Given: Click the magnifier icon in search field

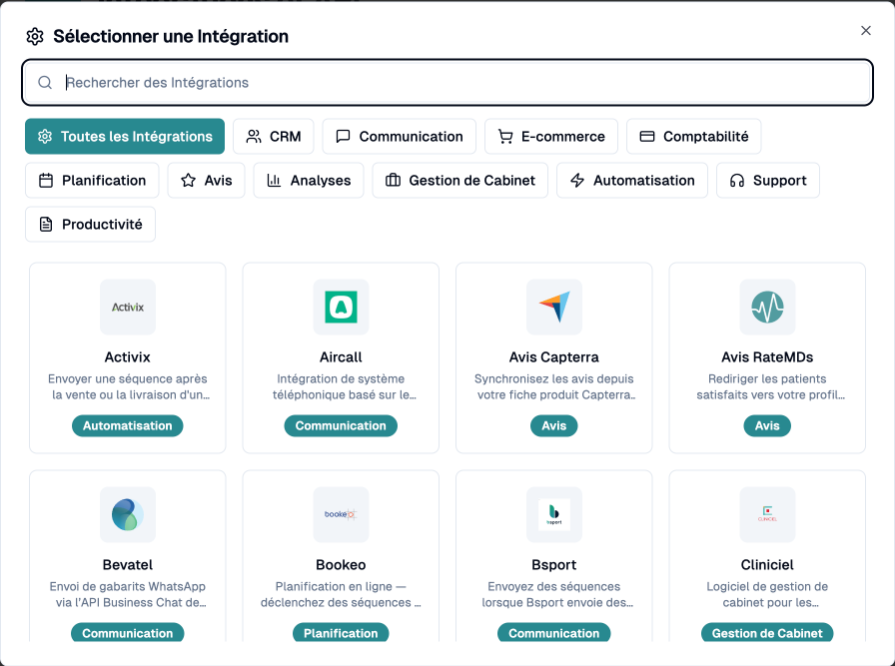Looking at the screenshot, I should click(45, 83).
